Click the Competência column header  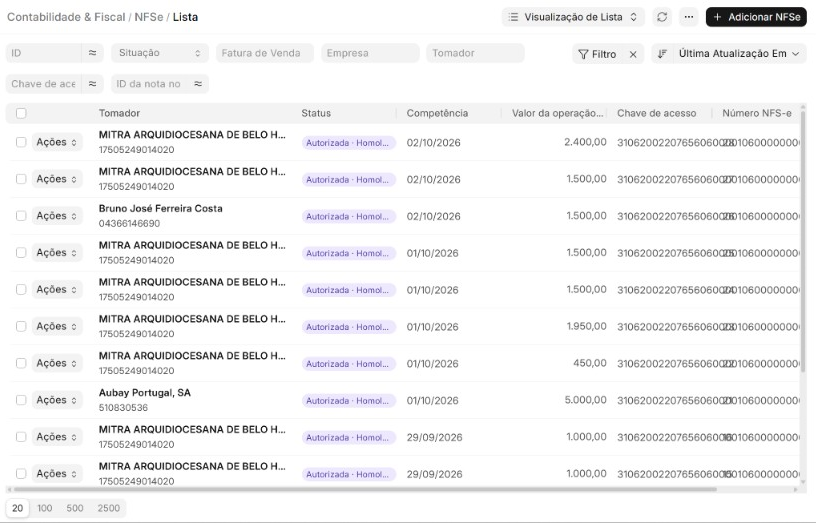(x=437, y=113)
